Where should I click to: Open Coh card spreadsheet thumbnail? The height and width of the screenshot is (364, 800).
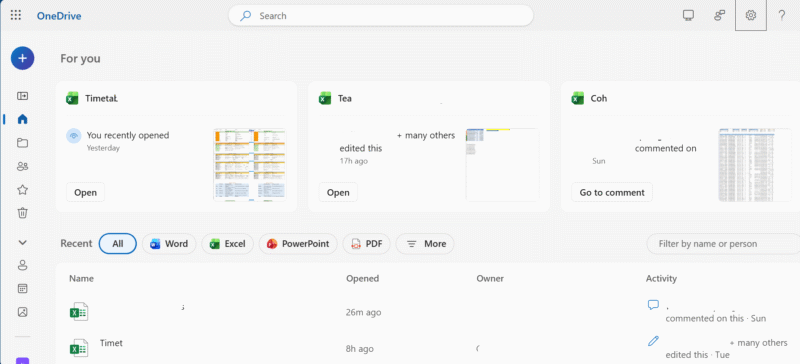pos(755,165)
